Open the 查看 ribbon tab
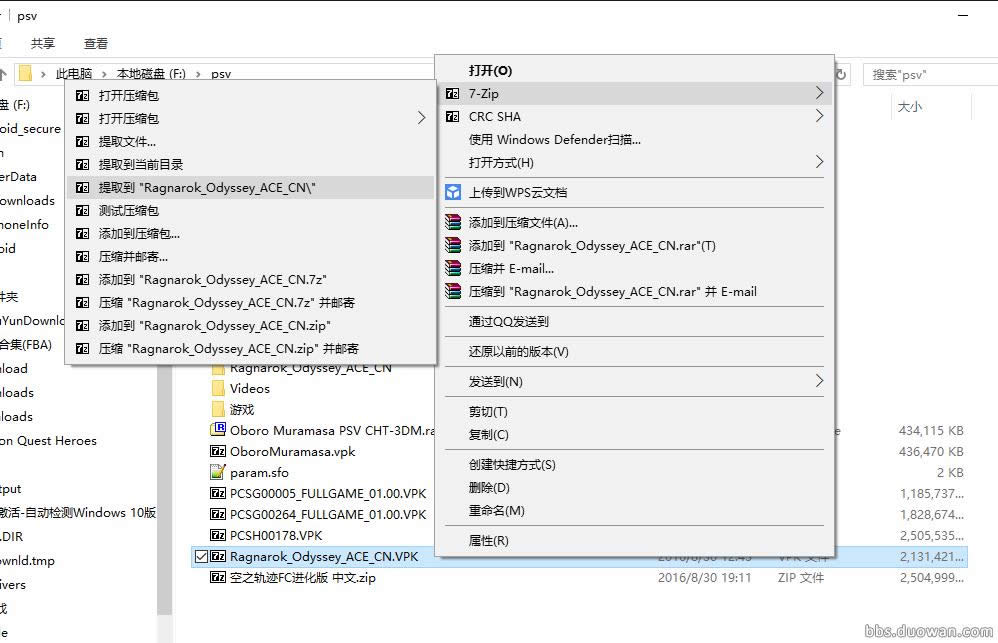Image resolution: width=998 pixels, height=643 pixels. pyautogui.click(x=96, y=44)
